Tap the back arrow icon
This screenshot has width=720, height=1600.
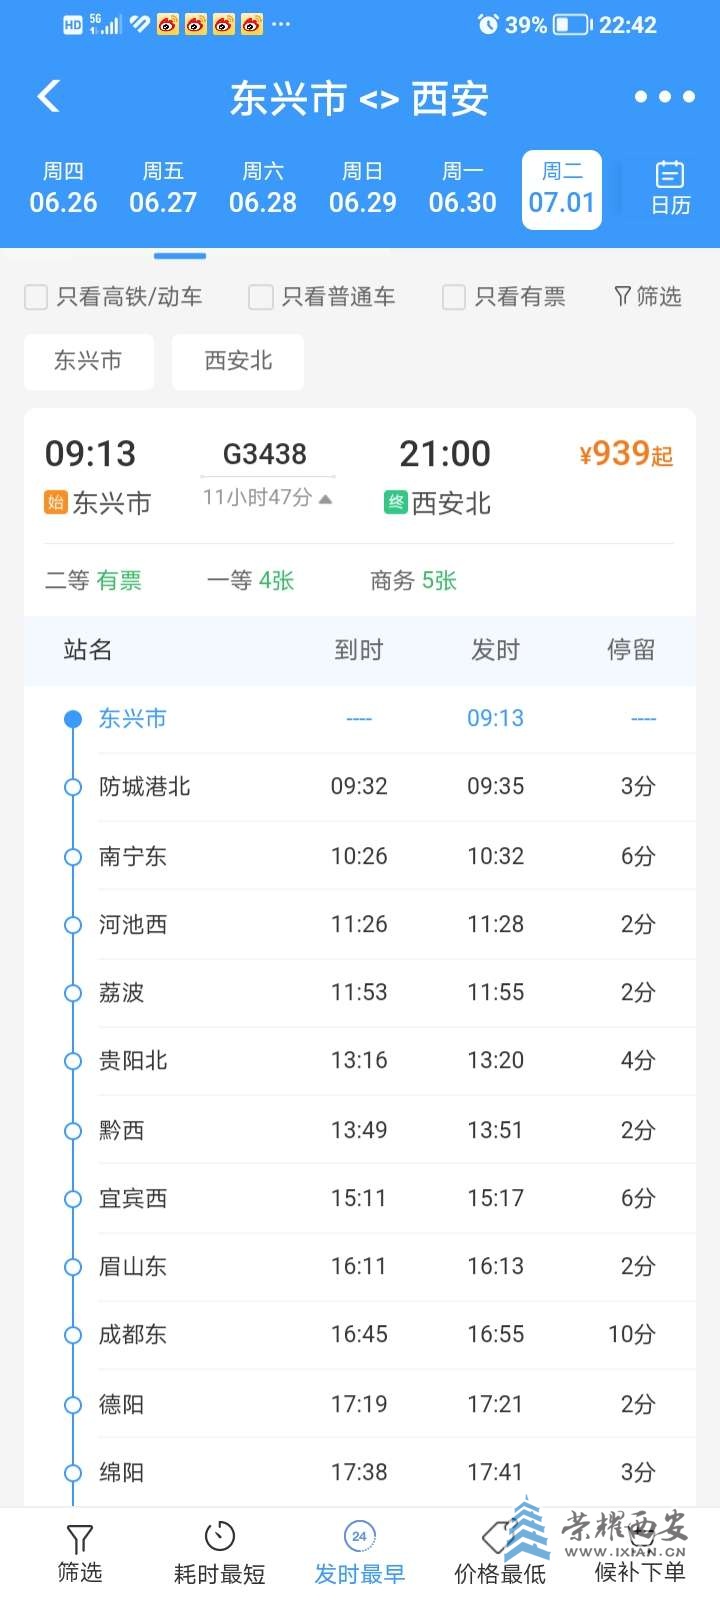point(49,96)
